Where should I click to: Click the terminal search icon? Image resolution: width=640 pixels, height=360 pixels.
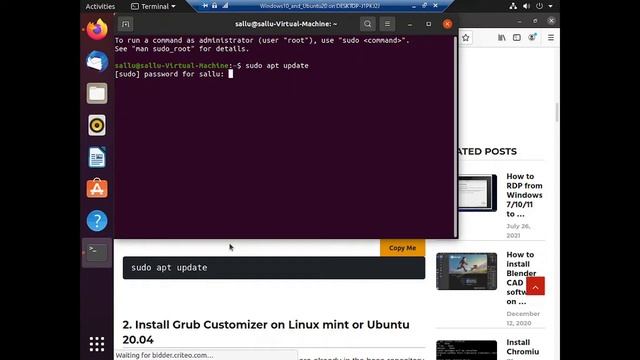367,24
